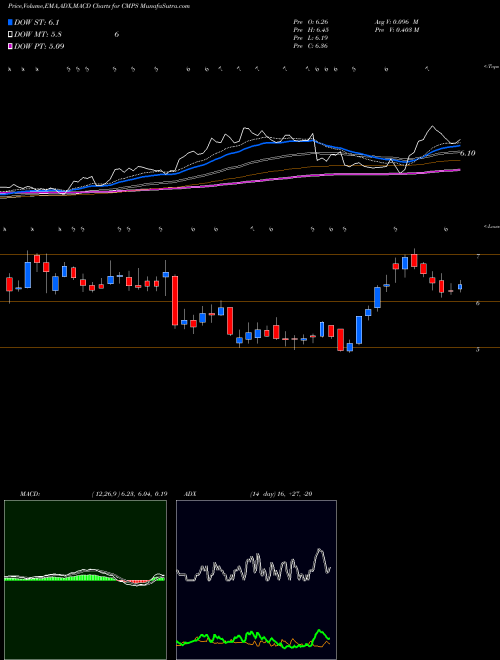Viewport: 500px width, 660px height.
Task: Click the '5' price axis label
Action: click(x=478, y=349)
